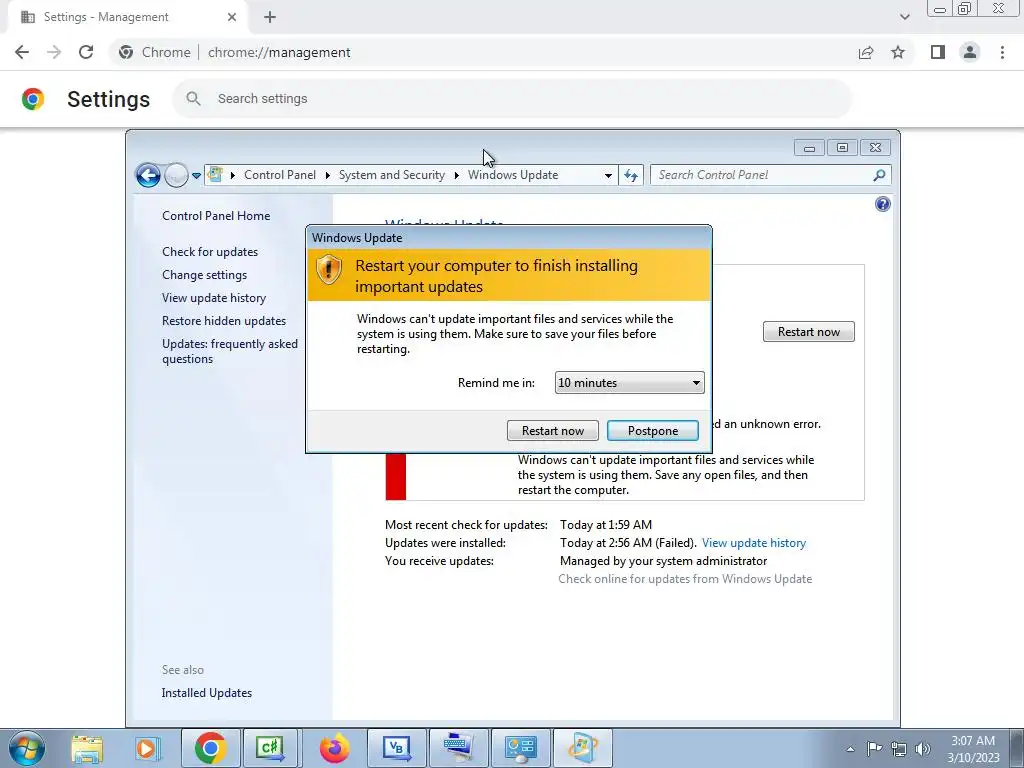This screenshot has height=768, width=1024.
Task: Click network tray icon
Action: (899, 749)
